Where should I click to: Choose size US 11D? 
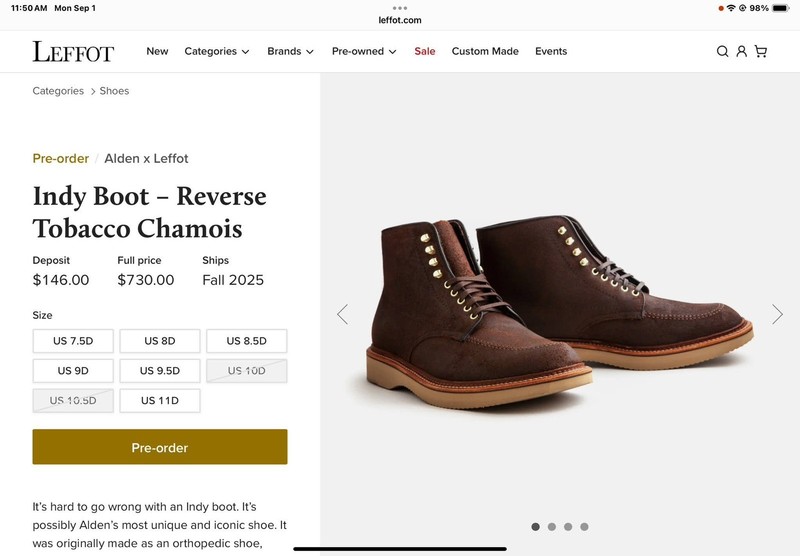pyautogui.click(x=160, y=401)
